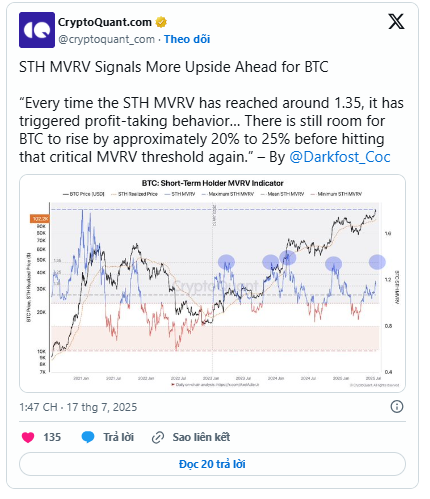Click the rightmost blue highlight circle on chart

tap(377, 262)
